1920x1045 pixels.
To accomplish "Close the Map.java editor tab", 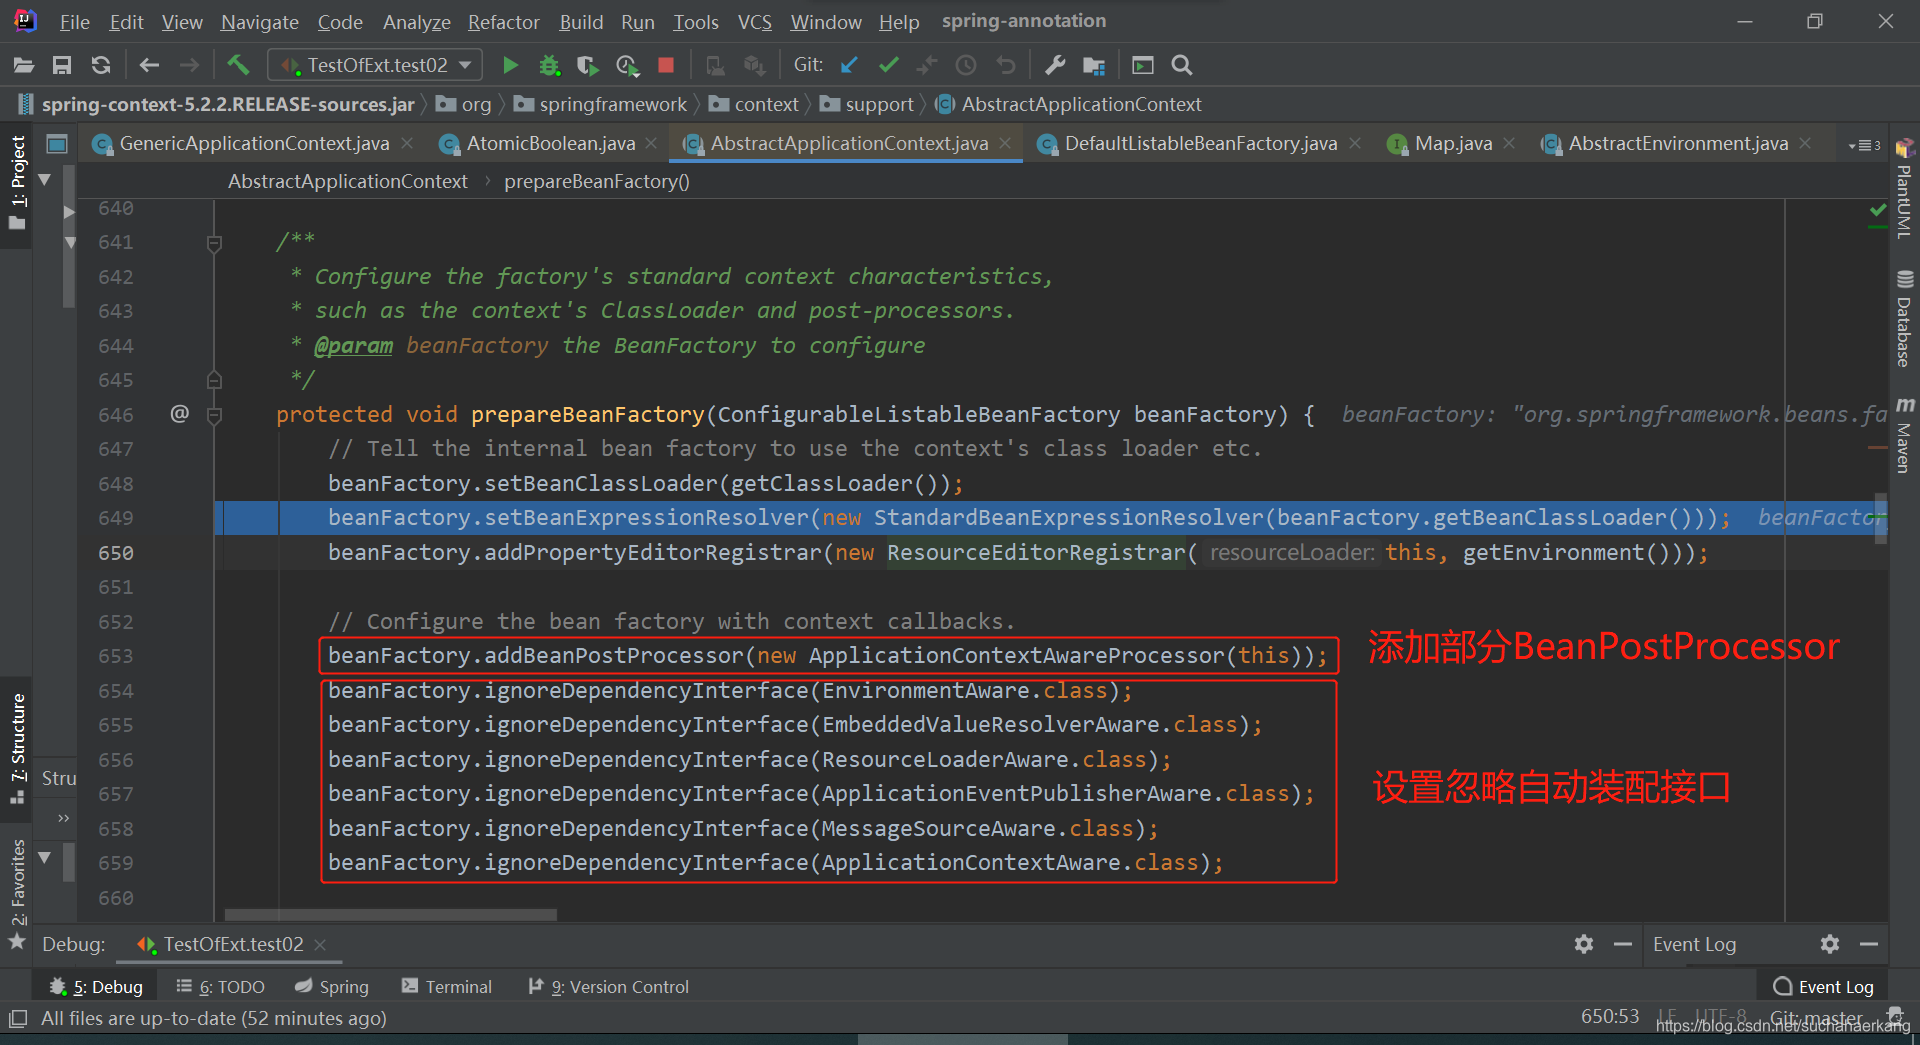I will pyautogui.click(x=1509, y=144).
